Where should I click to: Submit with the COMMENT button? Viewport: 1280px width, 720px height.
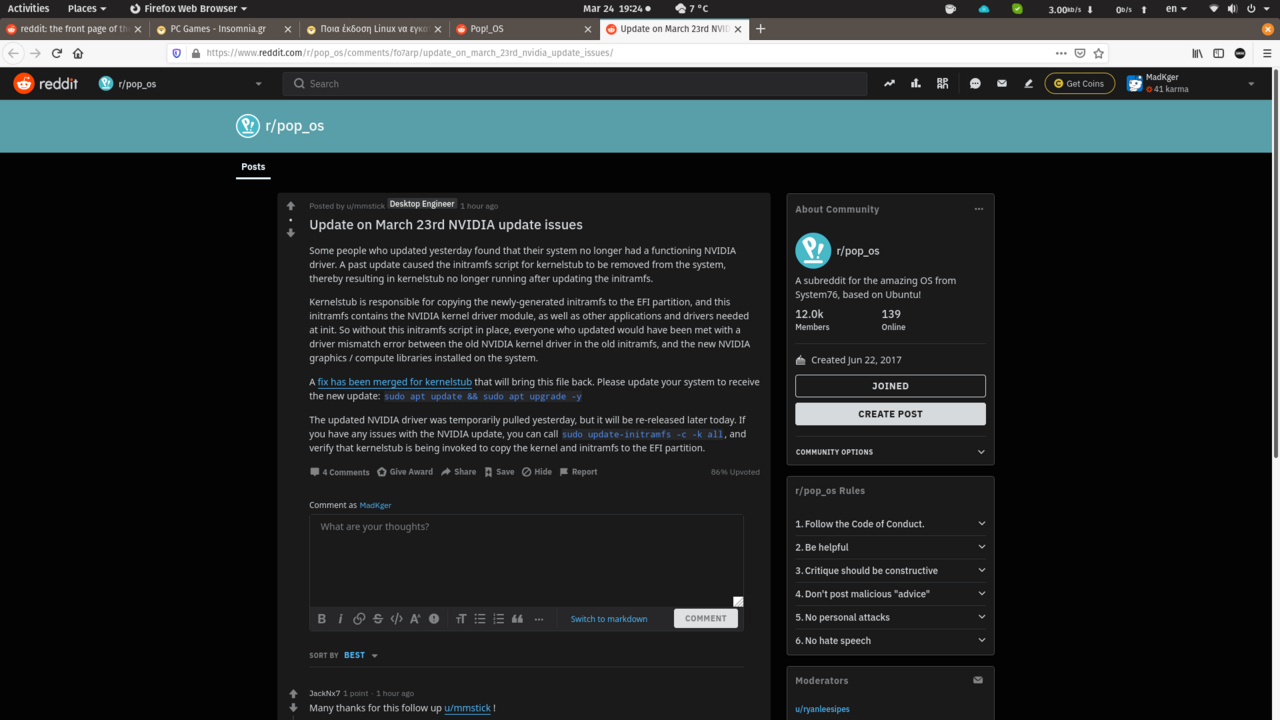click(706, 618)
